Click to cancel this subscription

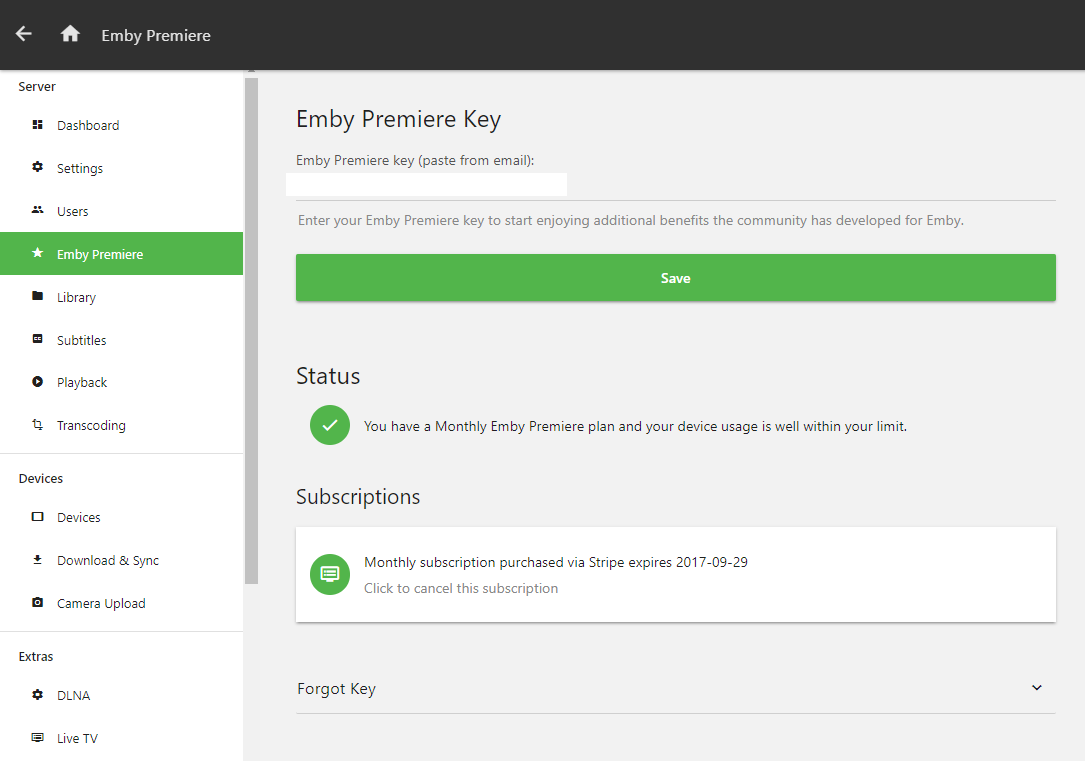pyautogui.click(x=461, y=588)
